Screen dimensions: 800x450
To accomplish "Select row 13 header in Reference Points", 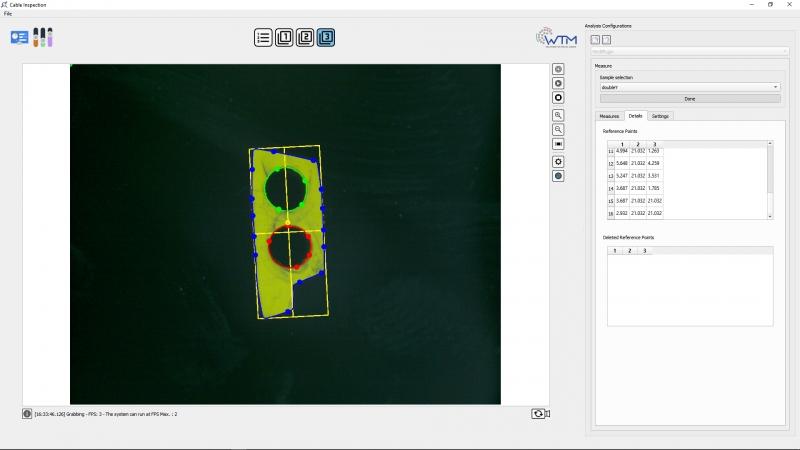I will click(x=611, y=176).
